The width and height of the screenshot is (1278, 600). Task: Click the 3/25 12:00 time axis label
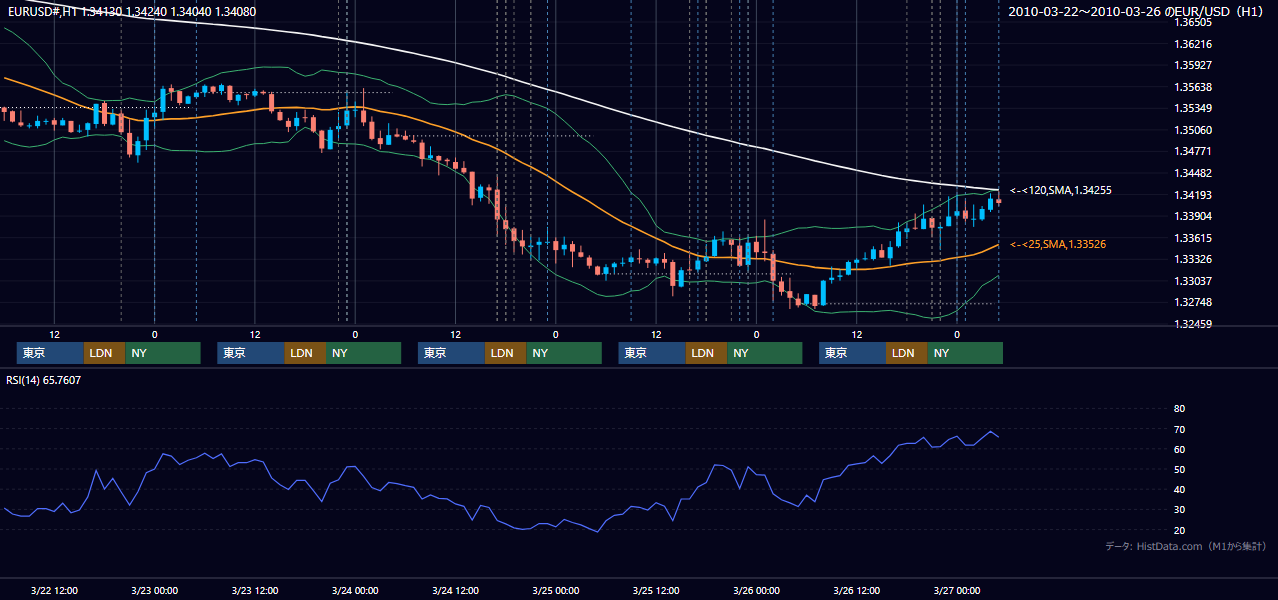tap(656, 591)
